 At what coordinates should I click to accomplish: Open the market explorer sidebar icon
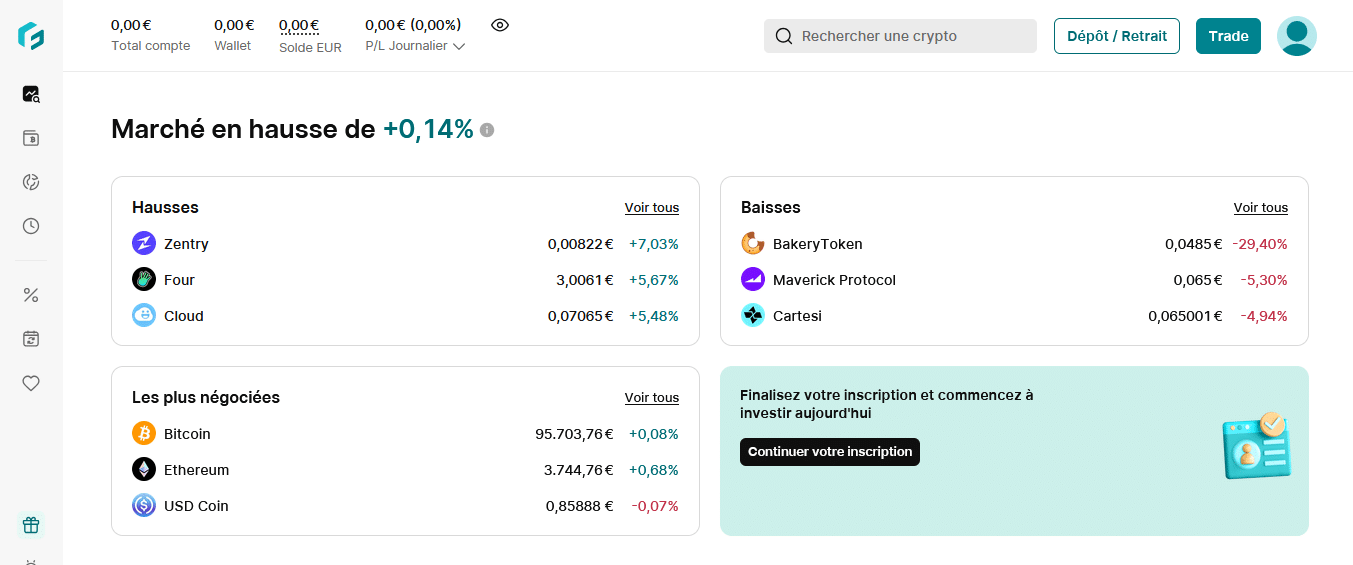[31, 94]
